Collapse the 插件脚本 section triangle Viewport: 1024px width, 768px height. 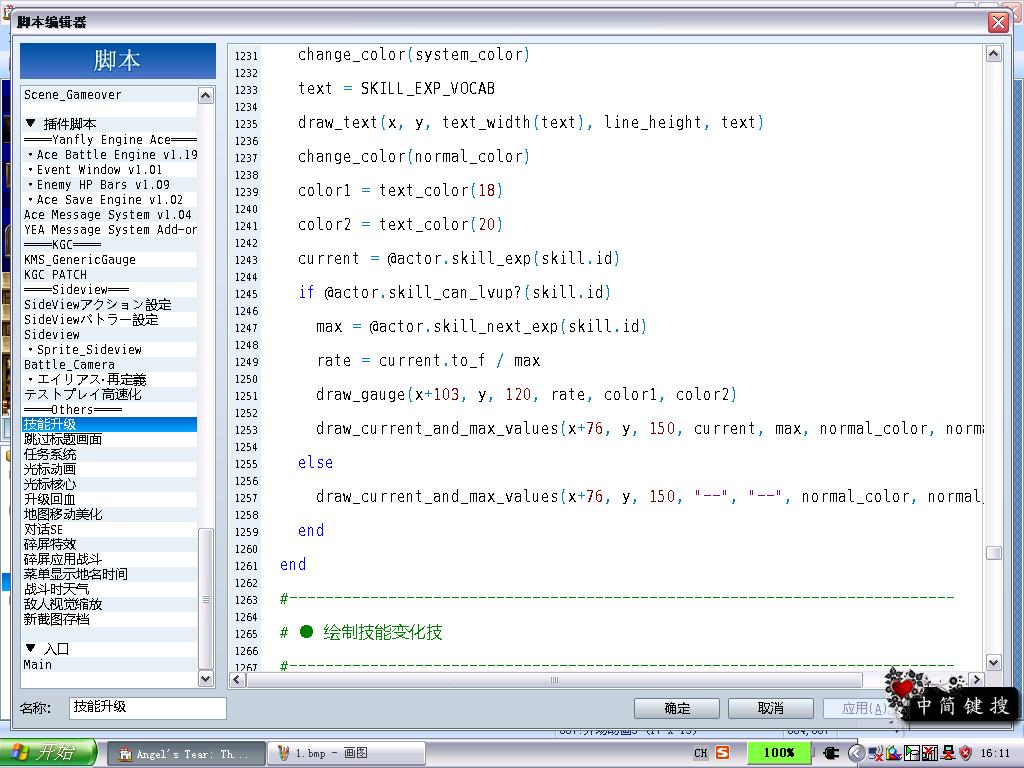pos(31,123)
